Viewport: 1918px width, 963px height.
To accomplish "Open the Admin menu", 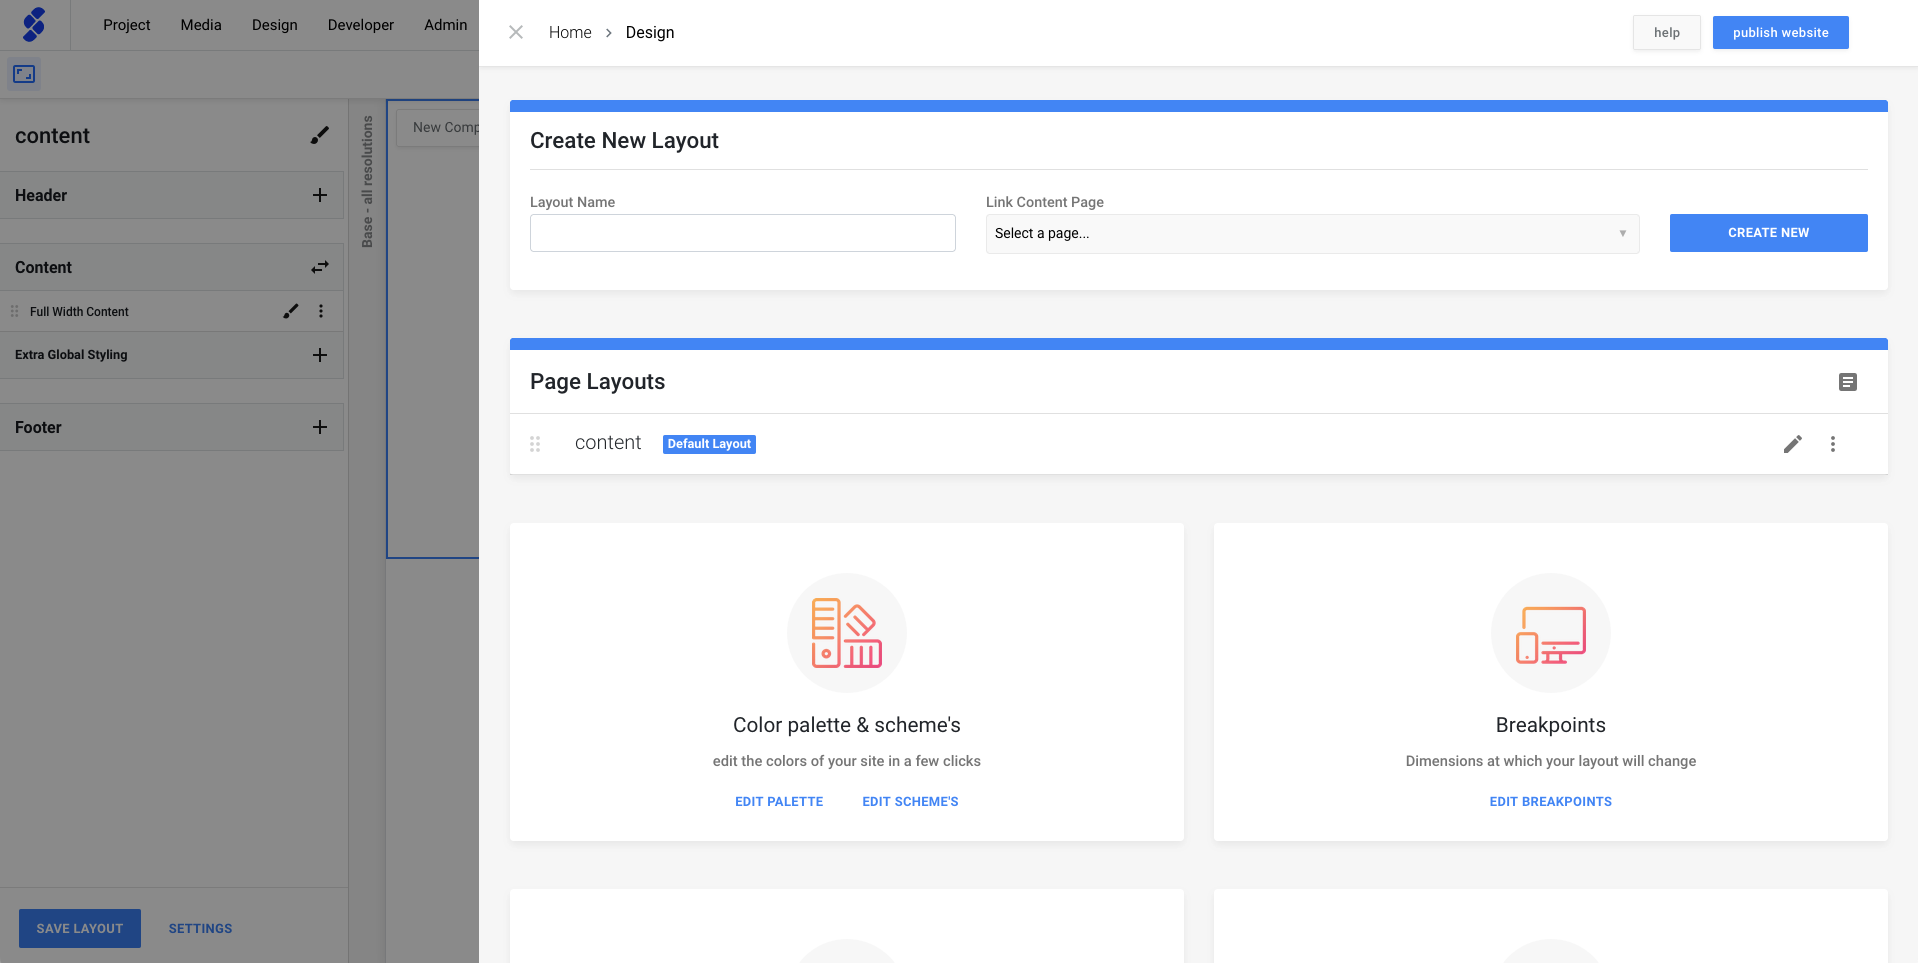I will point(446,25).
